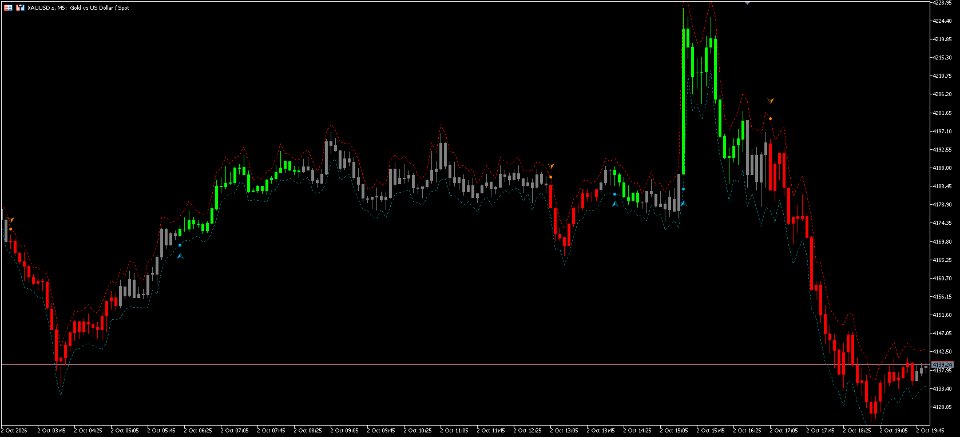Select the orange sell arrow near 2 Oct 13:05
Image resolution: width=960 pixels, height=437 pixels.
[551, 166]
